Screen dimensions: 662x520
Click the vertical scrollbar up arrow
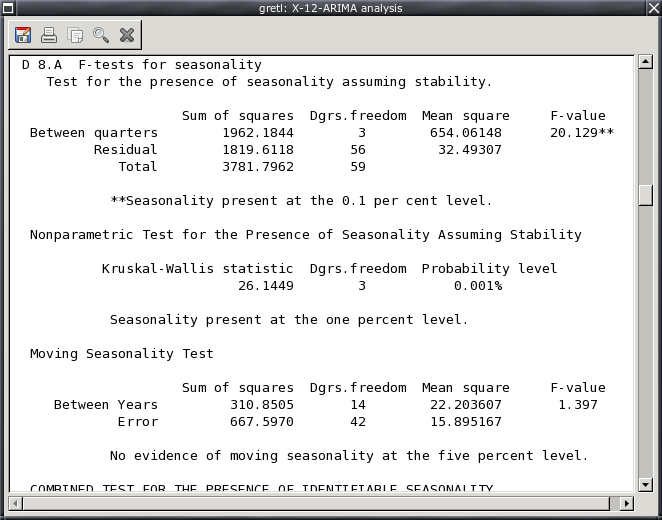(x=645, y=64)
